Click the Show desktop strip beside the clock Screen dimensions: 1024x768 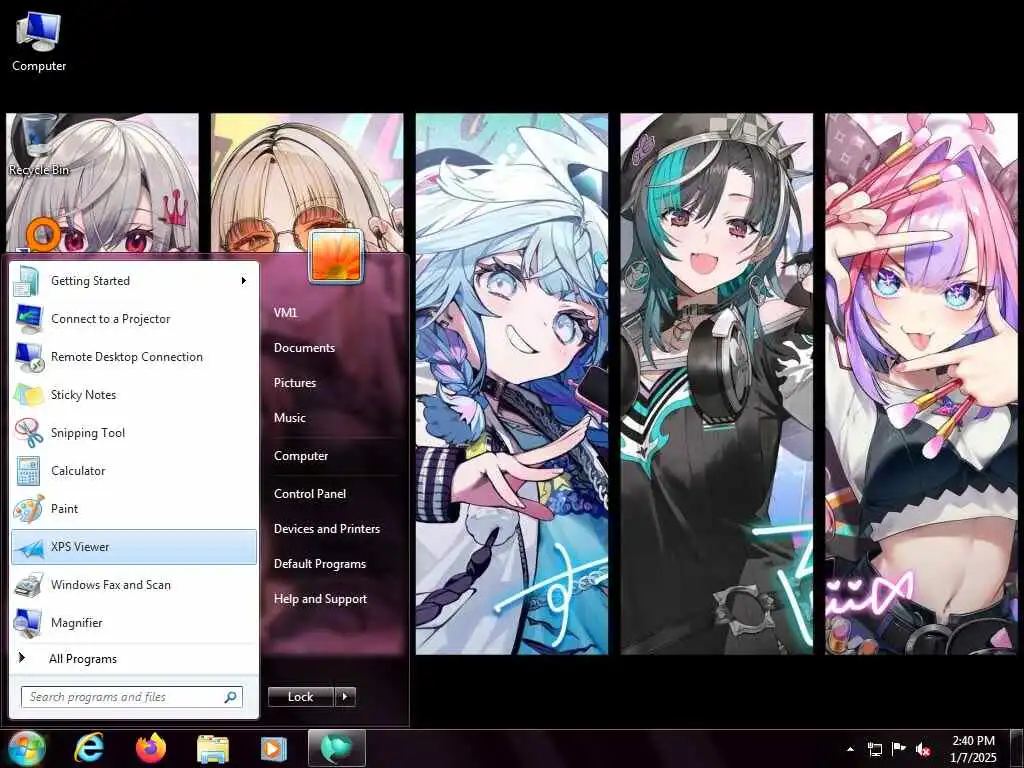1017,749
